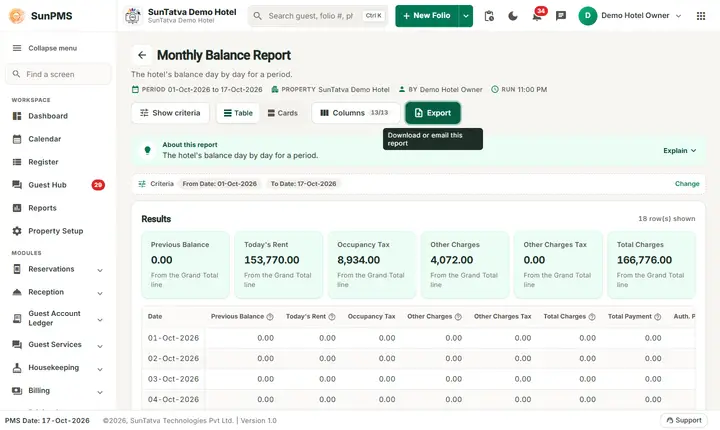Expand the Guest Services chevron

tap(100, 346)
